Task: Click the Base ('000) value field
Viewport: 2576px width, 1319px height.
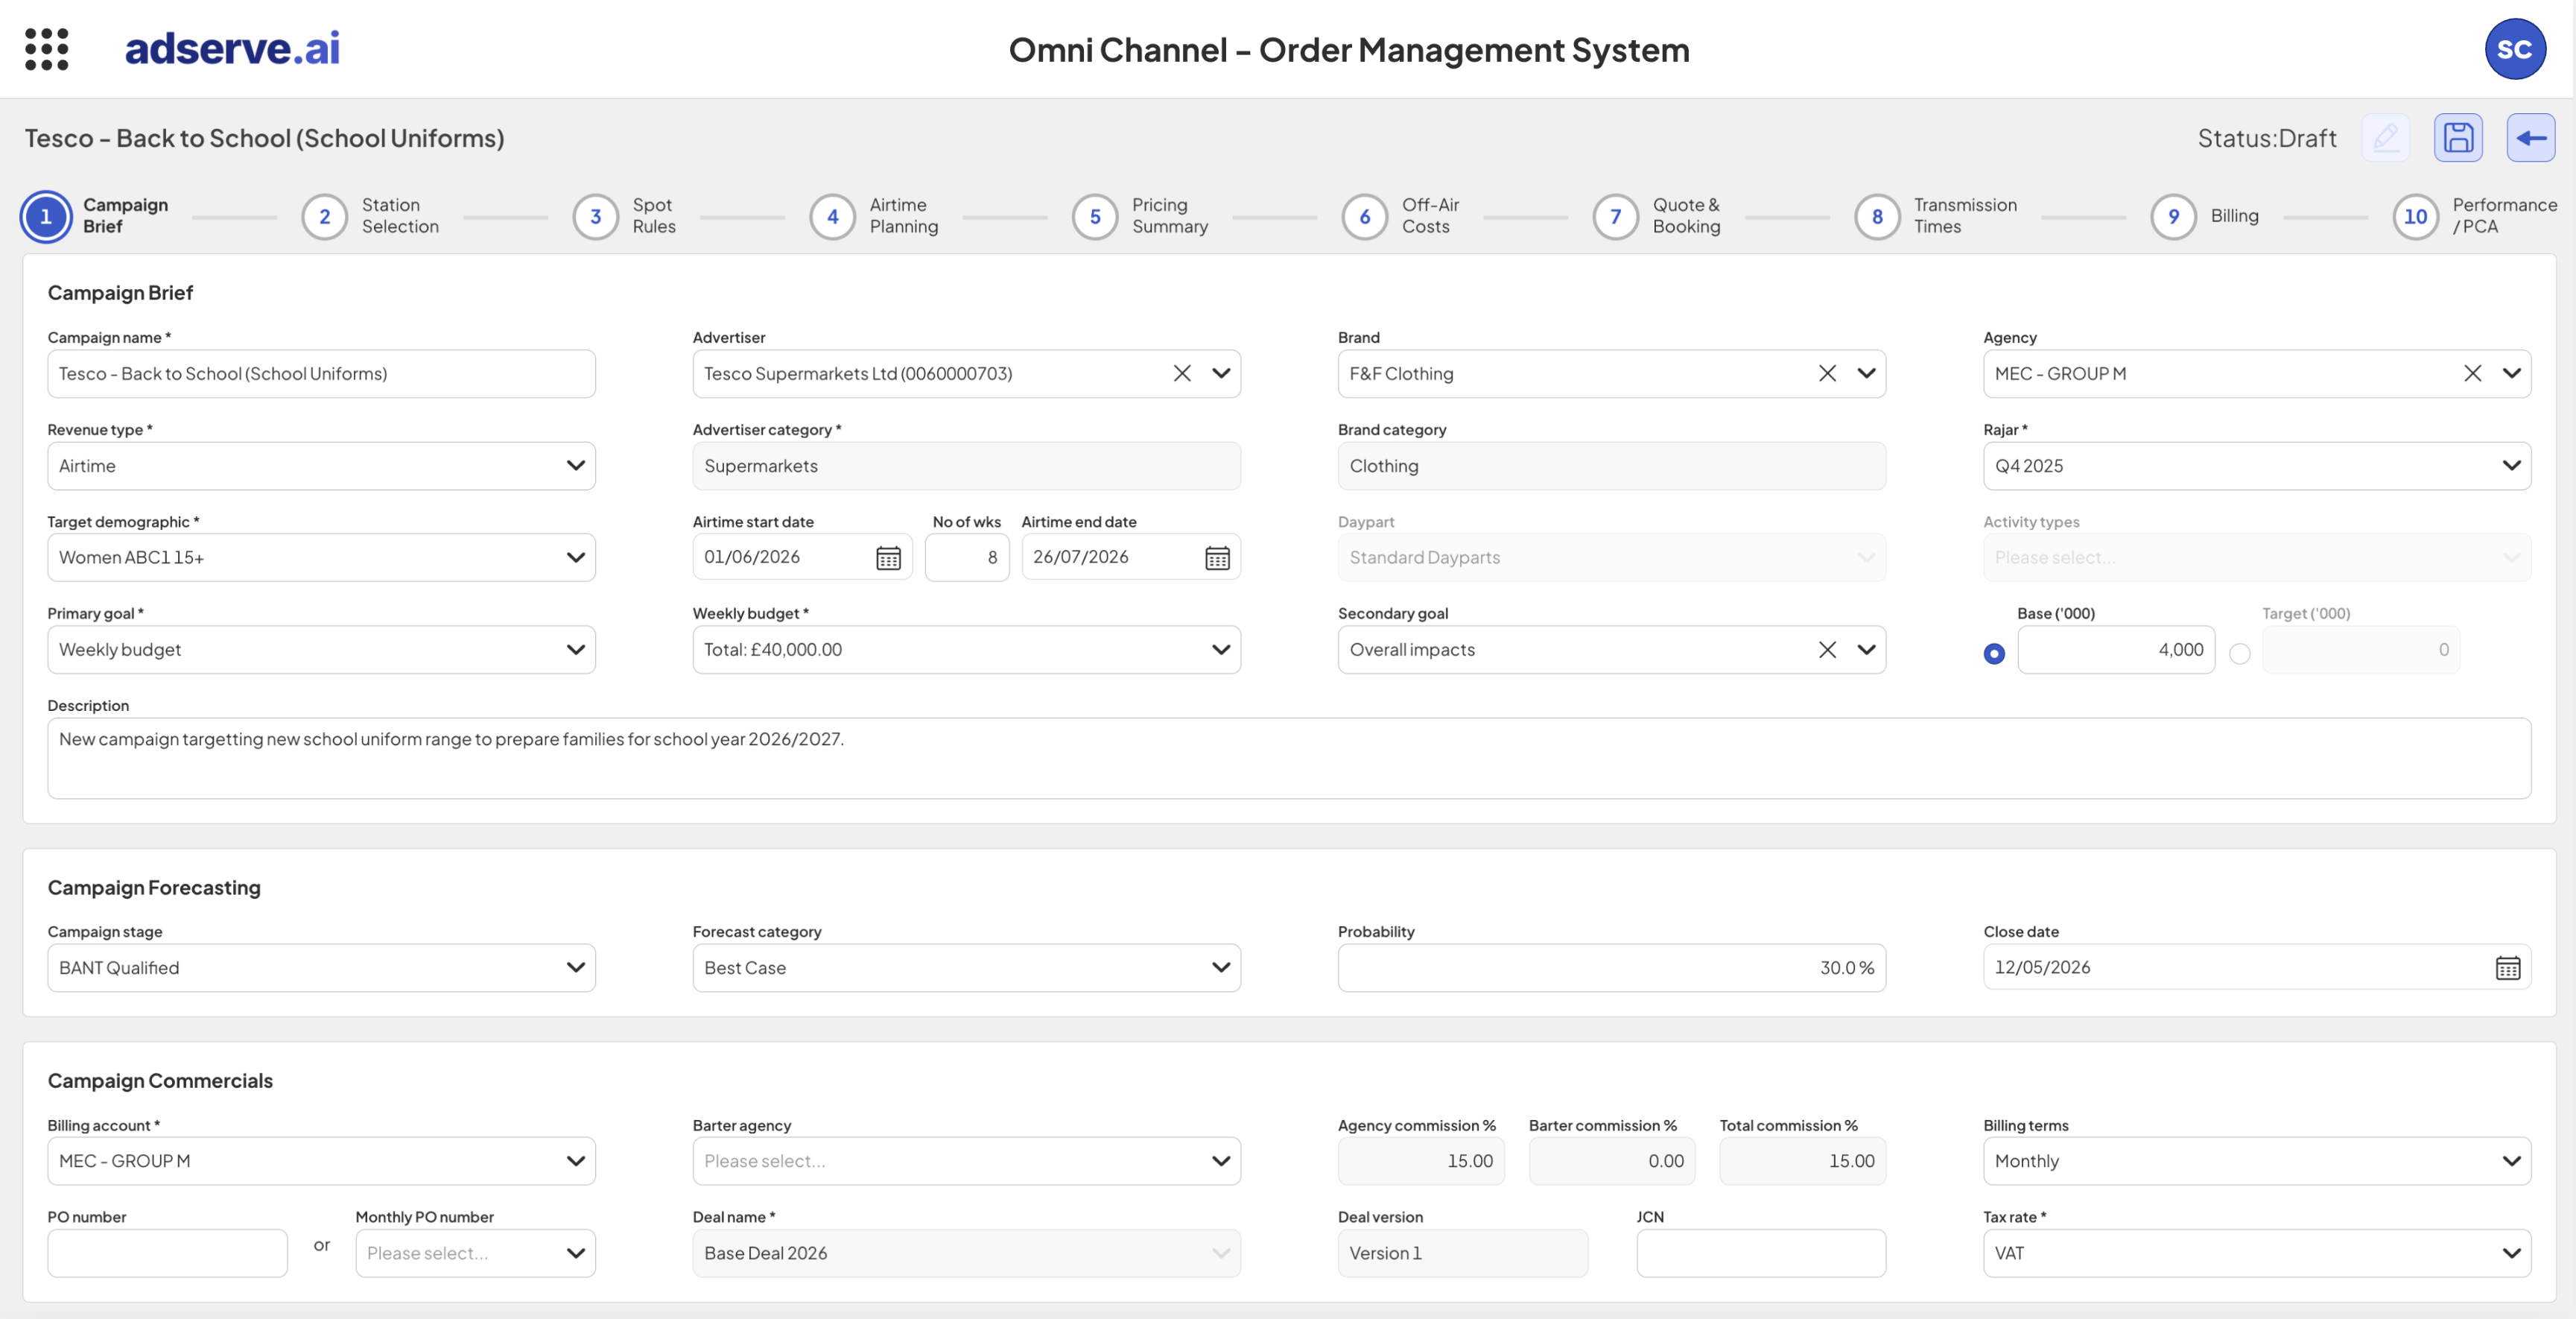Action: [2116, 649]
